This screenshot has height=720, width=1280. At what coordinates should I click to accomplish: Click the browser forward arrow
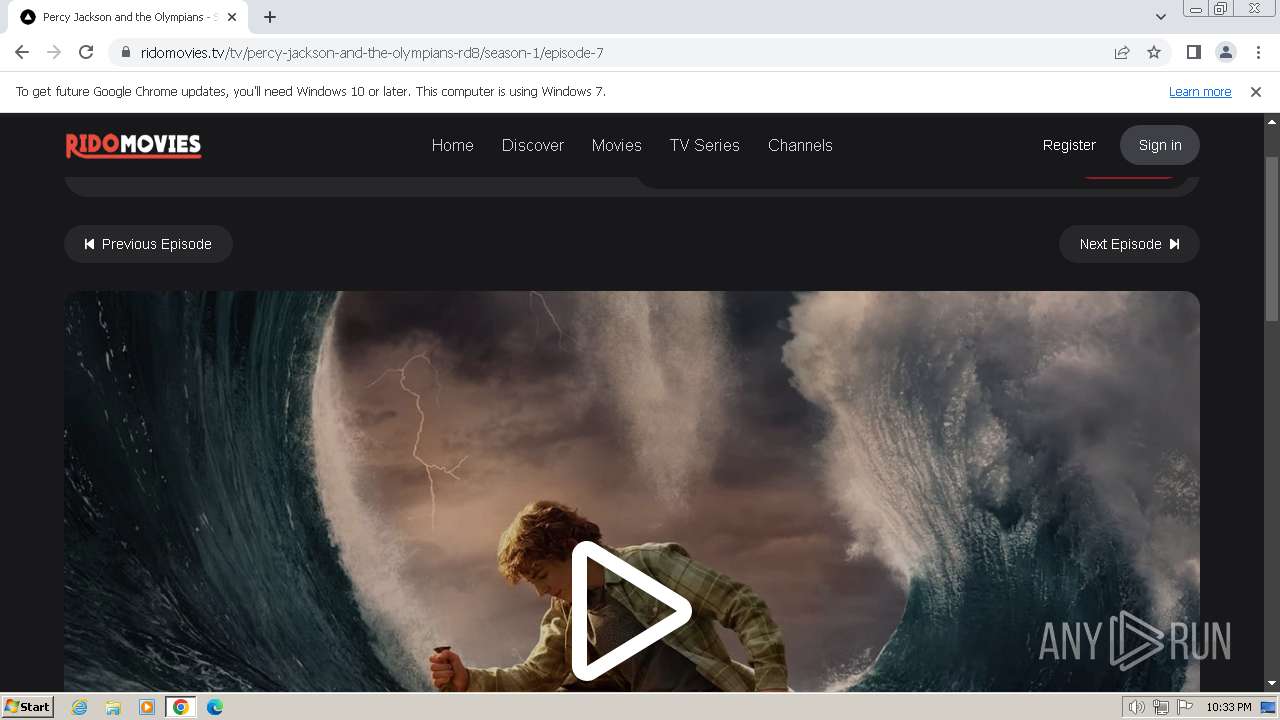[54, 52]
